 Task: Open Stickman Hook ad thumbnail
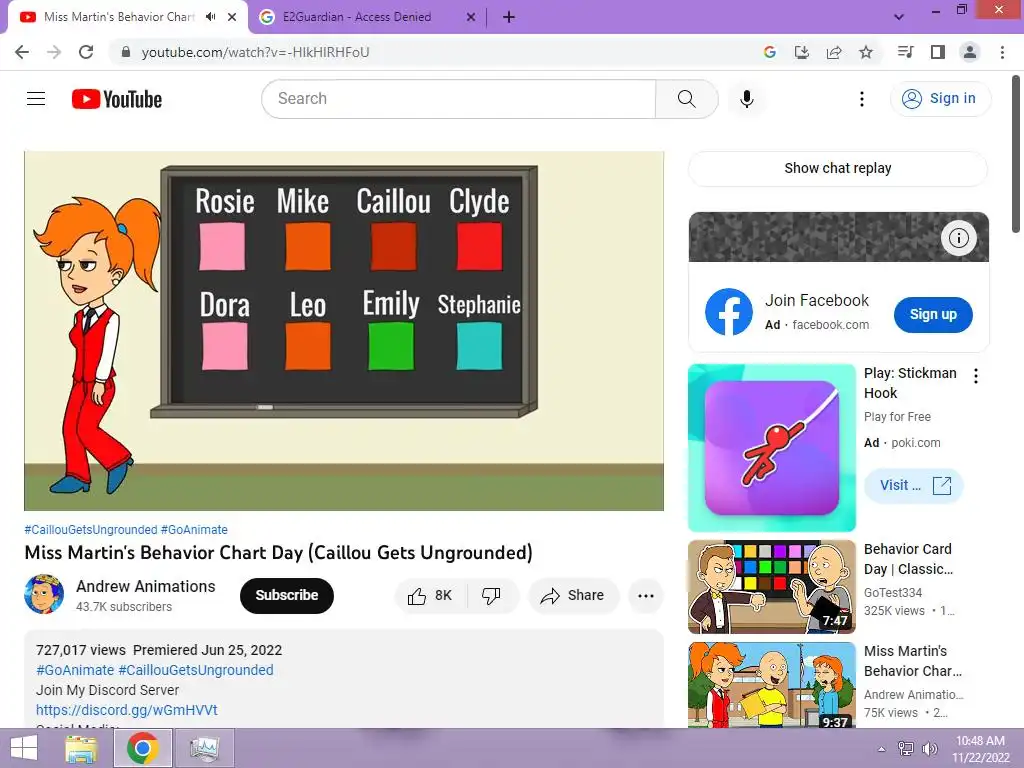click(x=772, y=448)
